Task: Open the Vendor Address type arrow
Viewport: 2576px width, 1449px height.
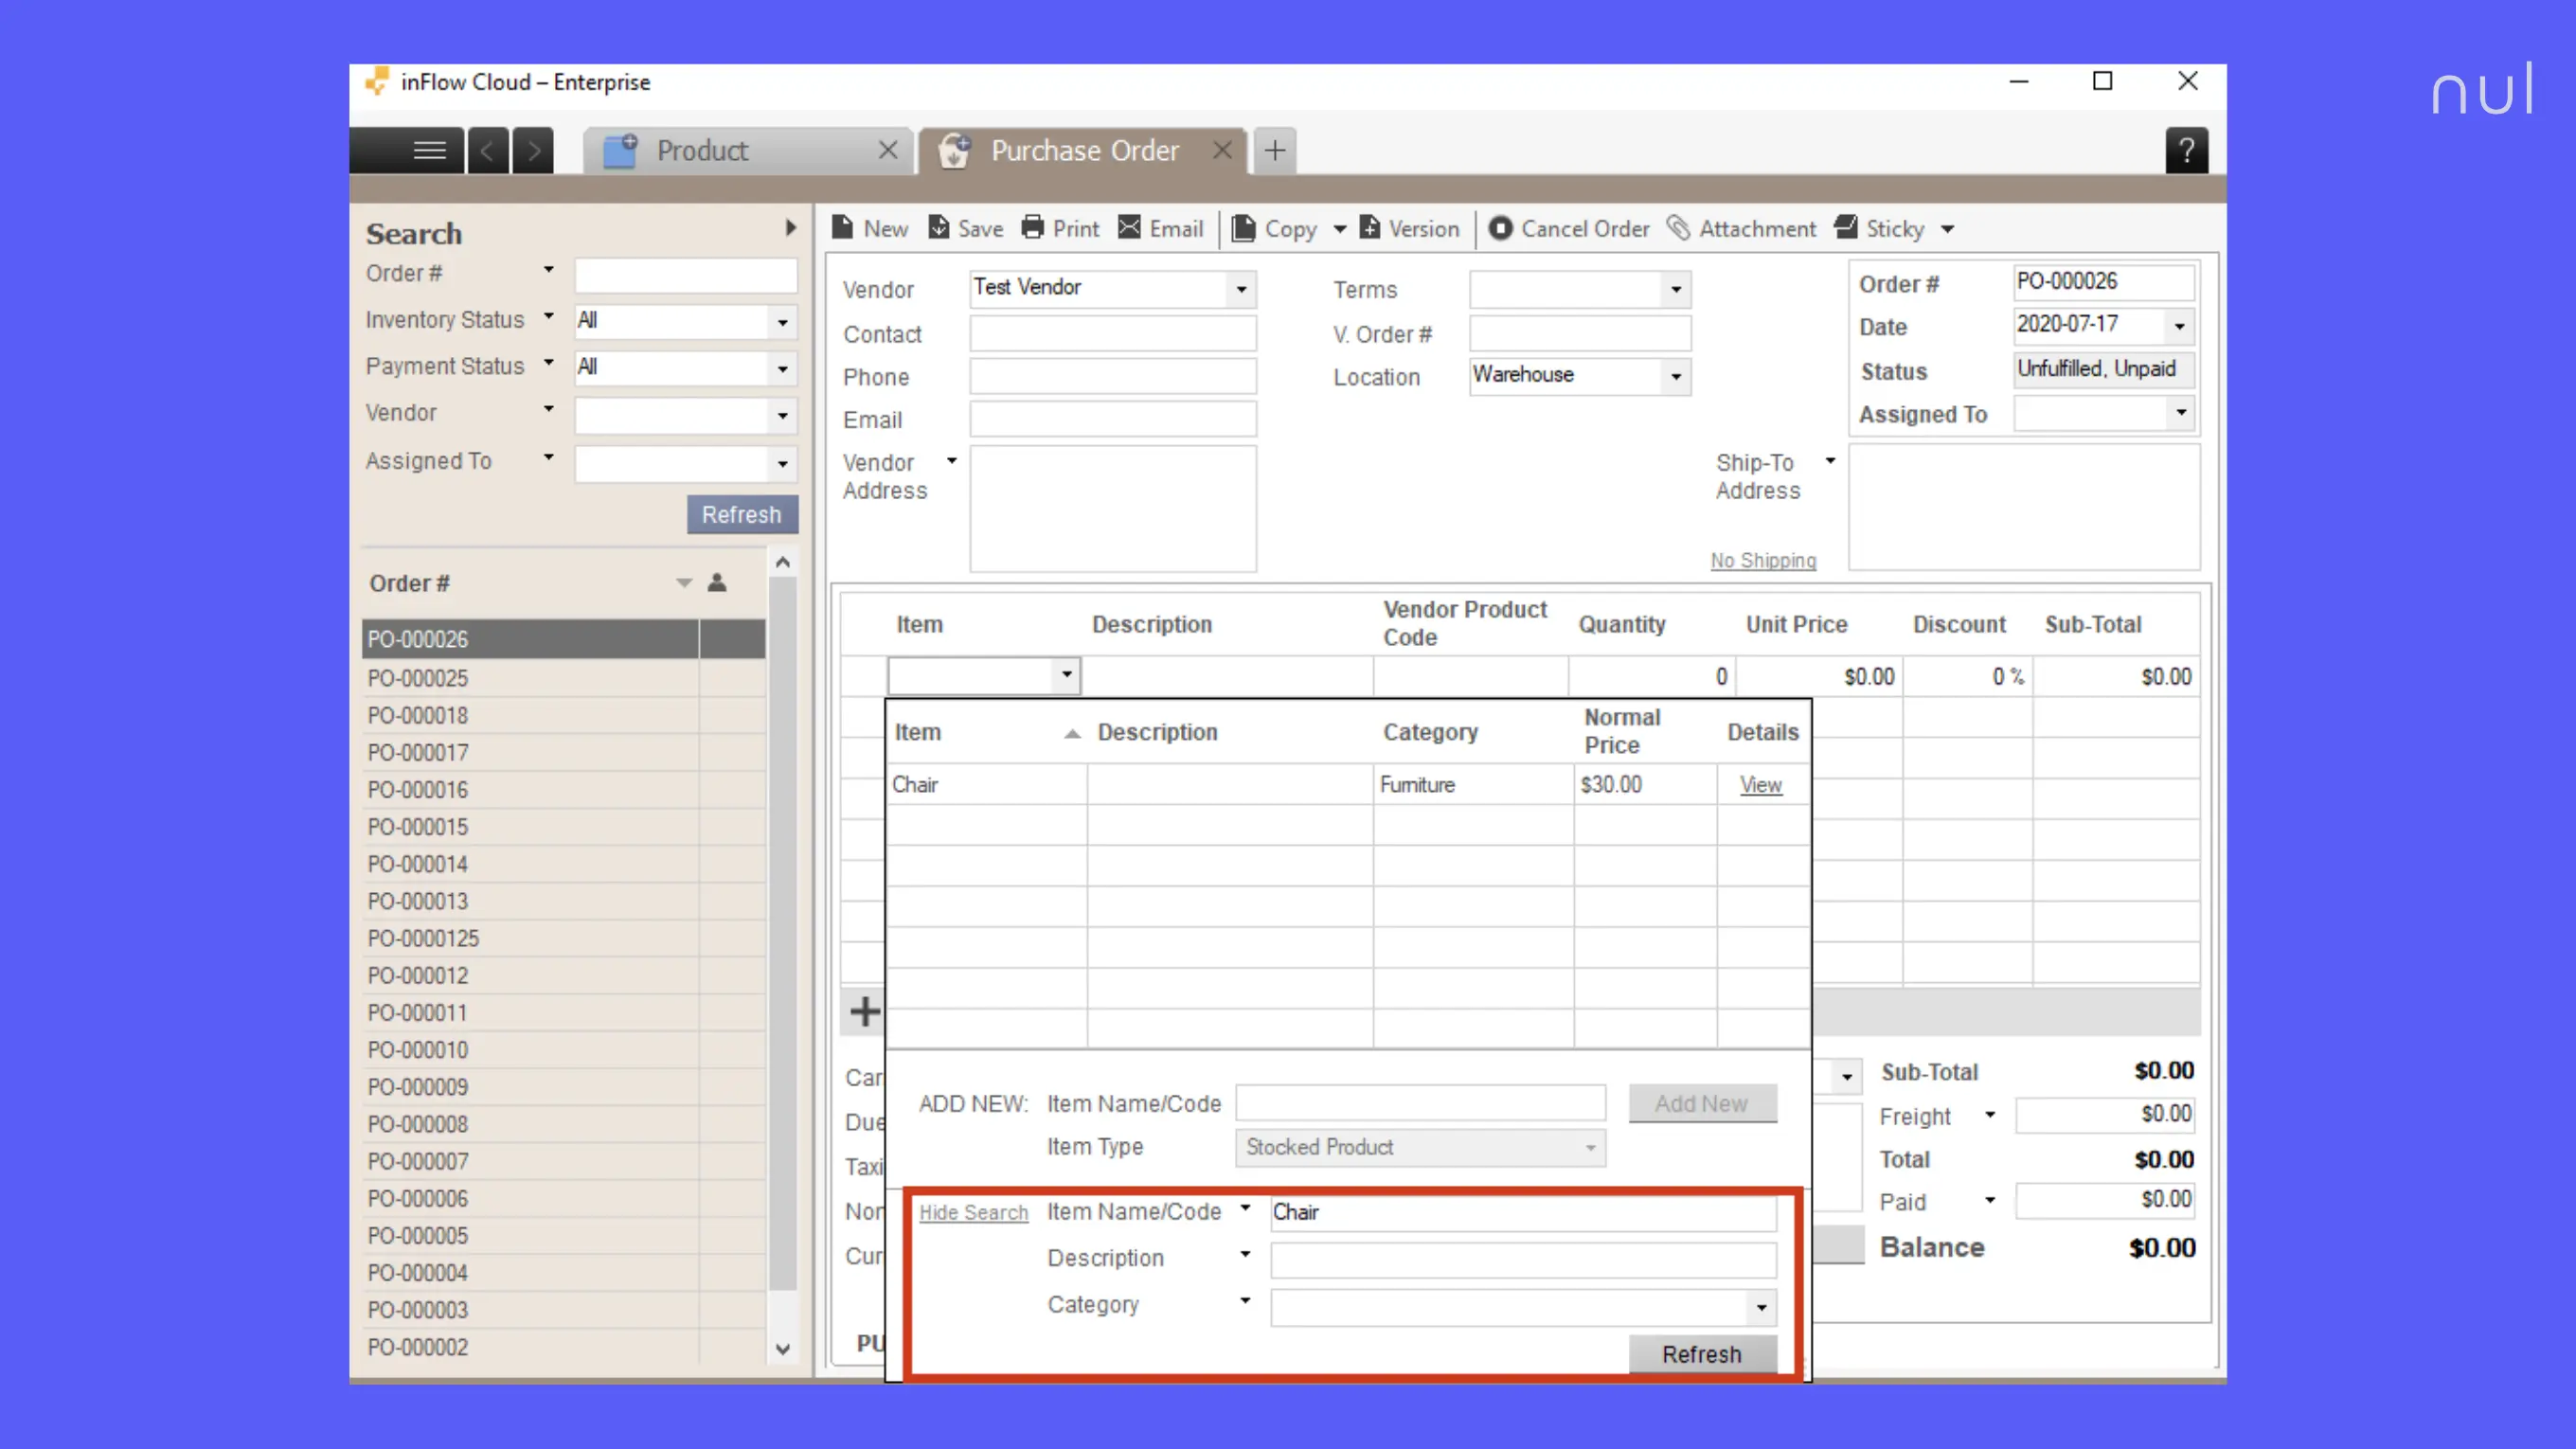Action: click(x=951, y=461)
